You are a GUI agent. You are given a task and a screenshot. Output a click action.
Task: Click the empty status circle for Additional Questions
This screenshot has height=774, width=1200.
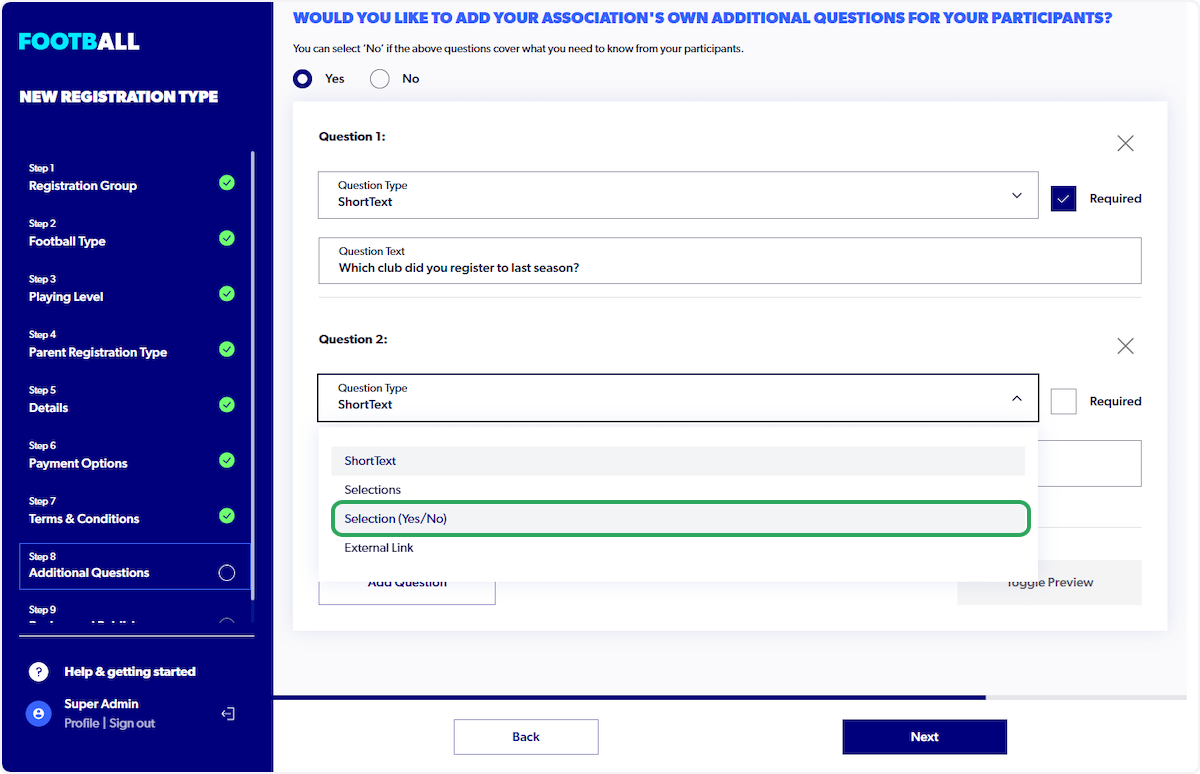point(227,573)
